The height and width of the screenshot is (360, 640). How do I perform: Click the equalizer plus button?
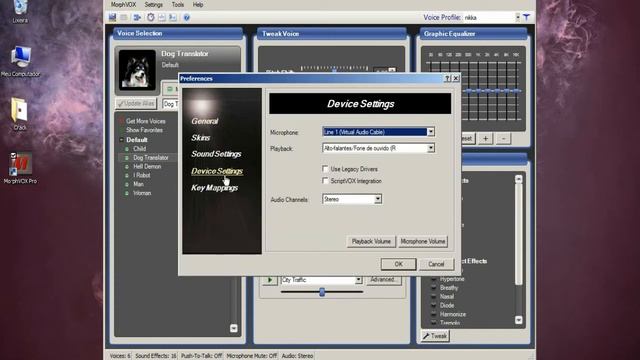[x=485, y=139]
